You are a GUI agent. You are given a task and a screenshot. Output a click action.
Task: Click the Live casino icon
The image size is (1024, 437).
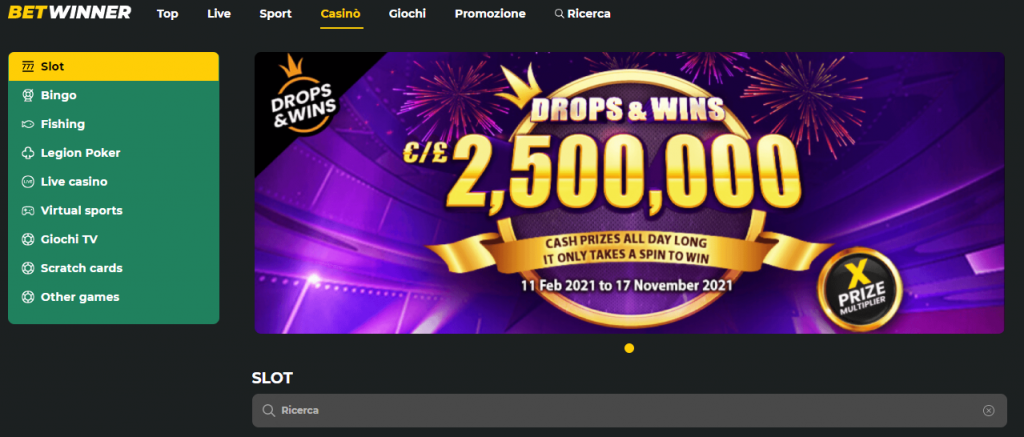click(27, 182)
